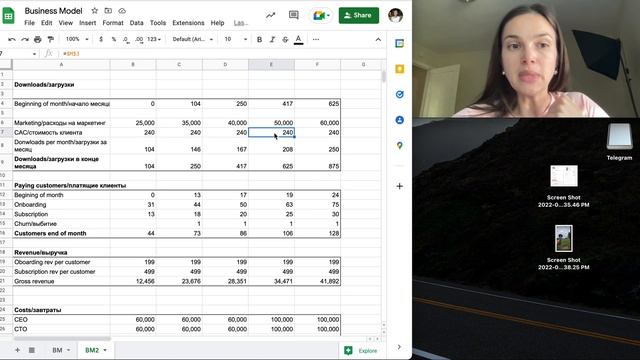The height and width of the screenshot is (360, 640).
Task: Open the Help menu
Action: [217, 23]
